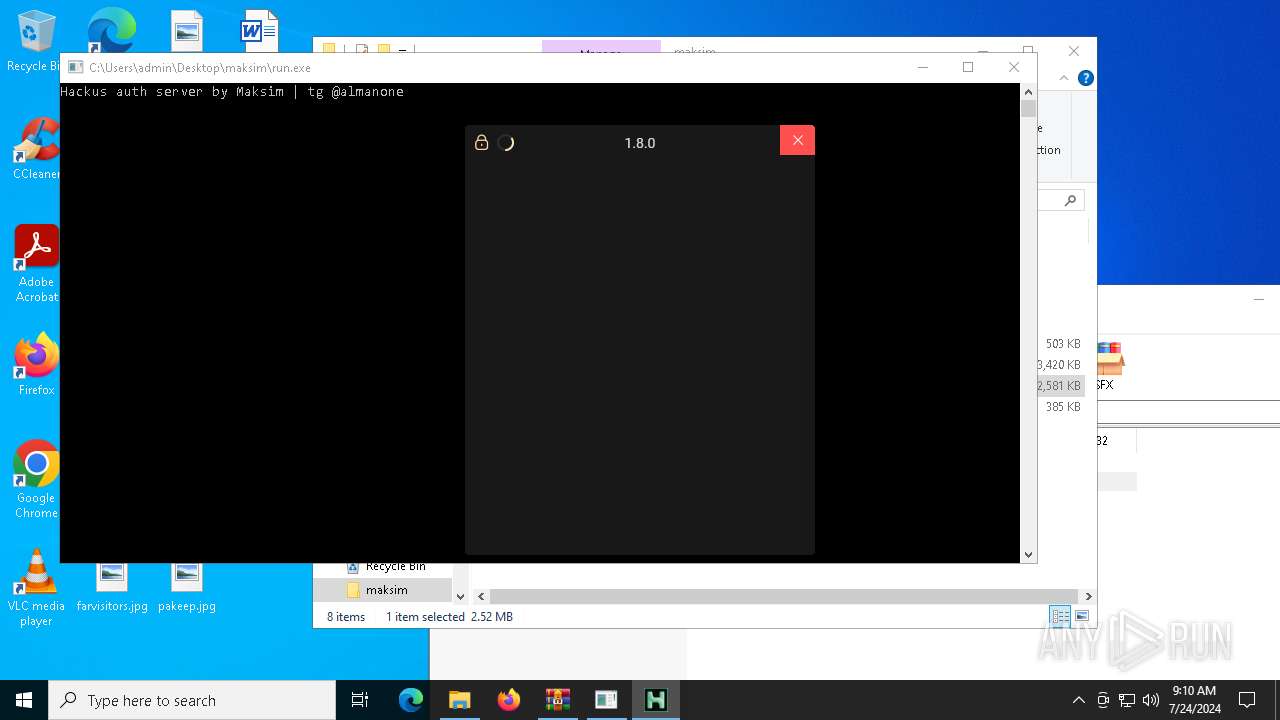
Task: Click the right arrow of Explorer's horizontal scrollbar
Action: click(1088, 596)
